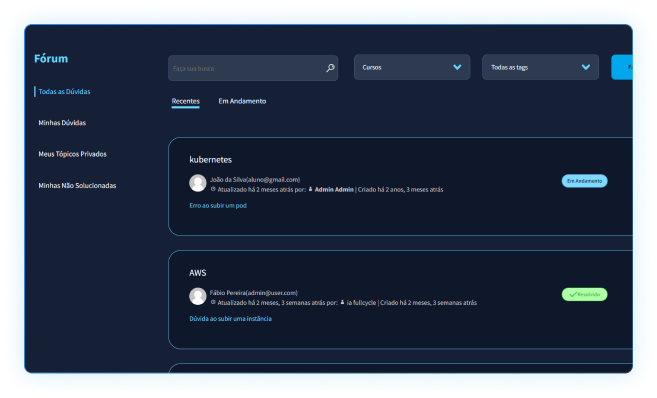Click the Fórum heading
The image size is (657, 398).
point(51,58)
